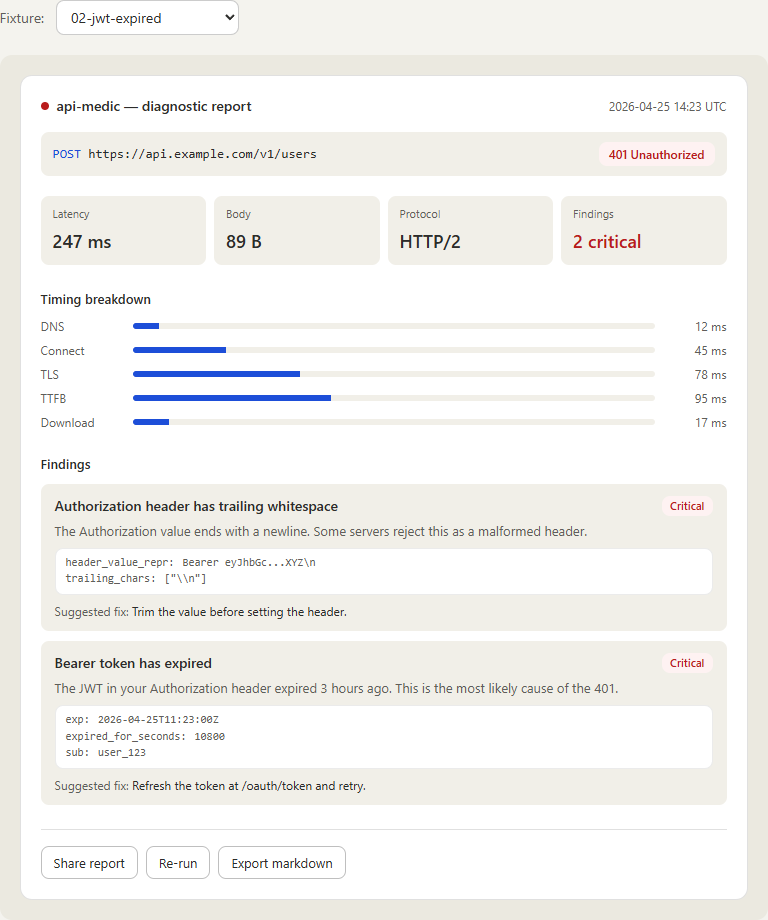Image resolution: width=768 pixels, height=920 pixels.
Task: Click the Share report button
Action: 89,863
